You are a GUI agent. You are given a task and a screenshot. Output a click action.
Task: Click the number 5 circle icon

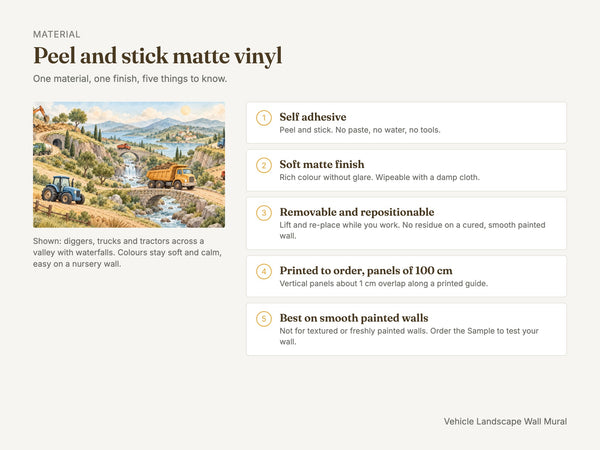point(264,319)
